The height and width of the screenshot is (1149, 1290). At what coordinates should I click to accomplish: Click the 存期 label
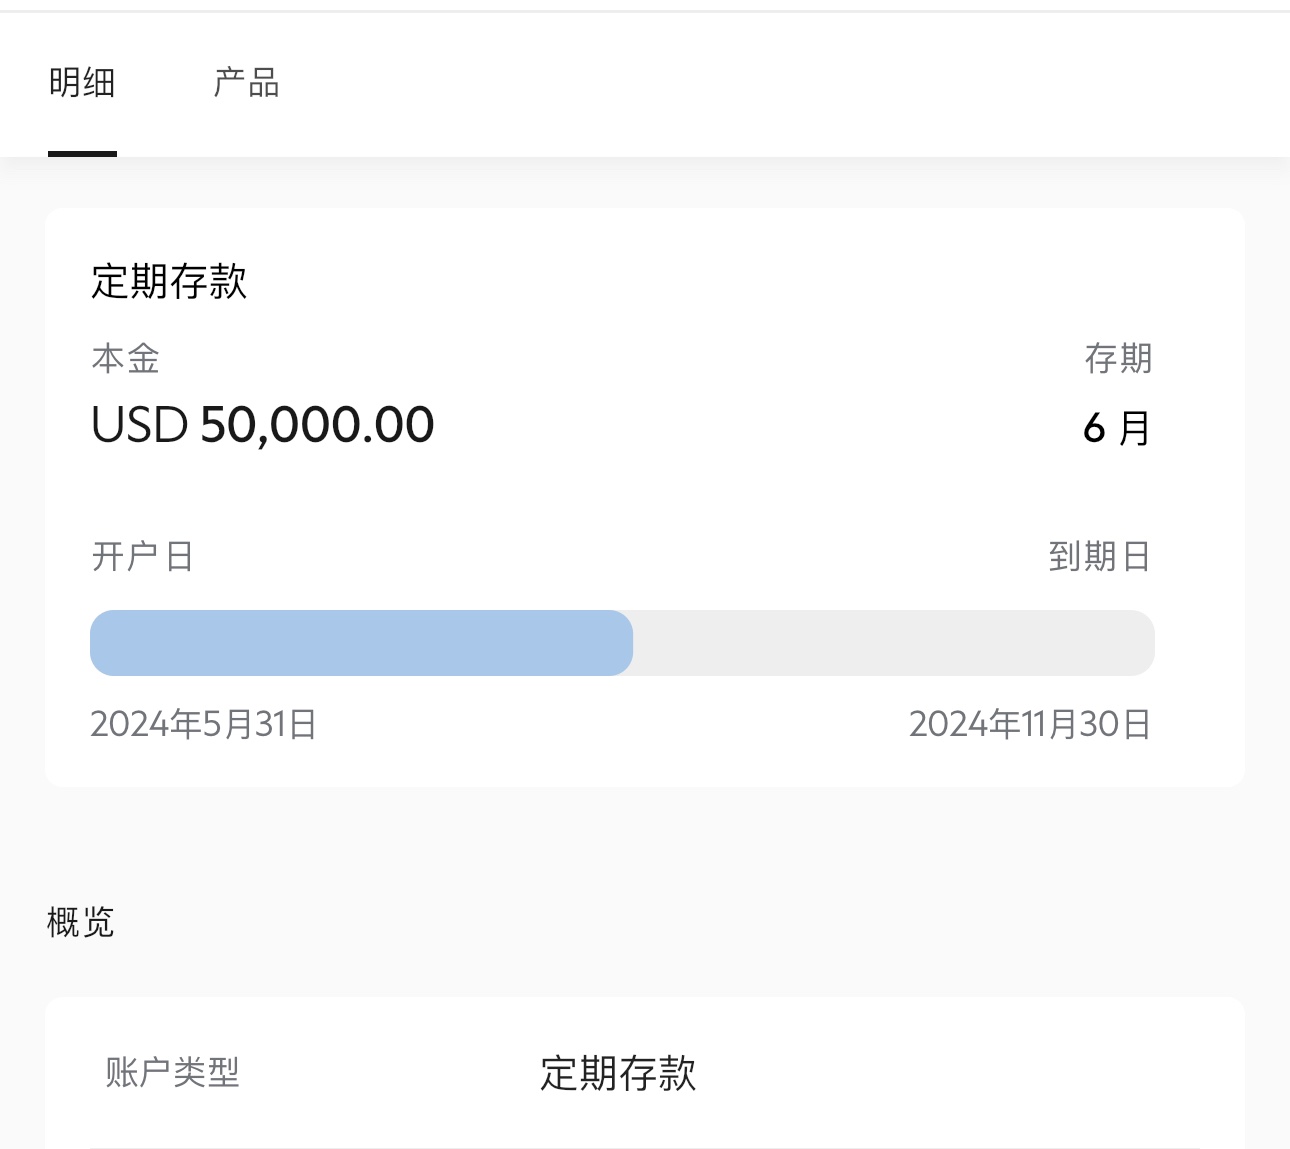coord(1119,358)
